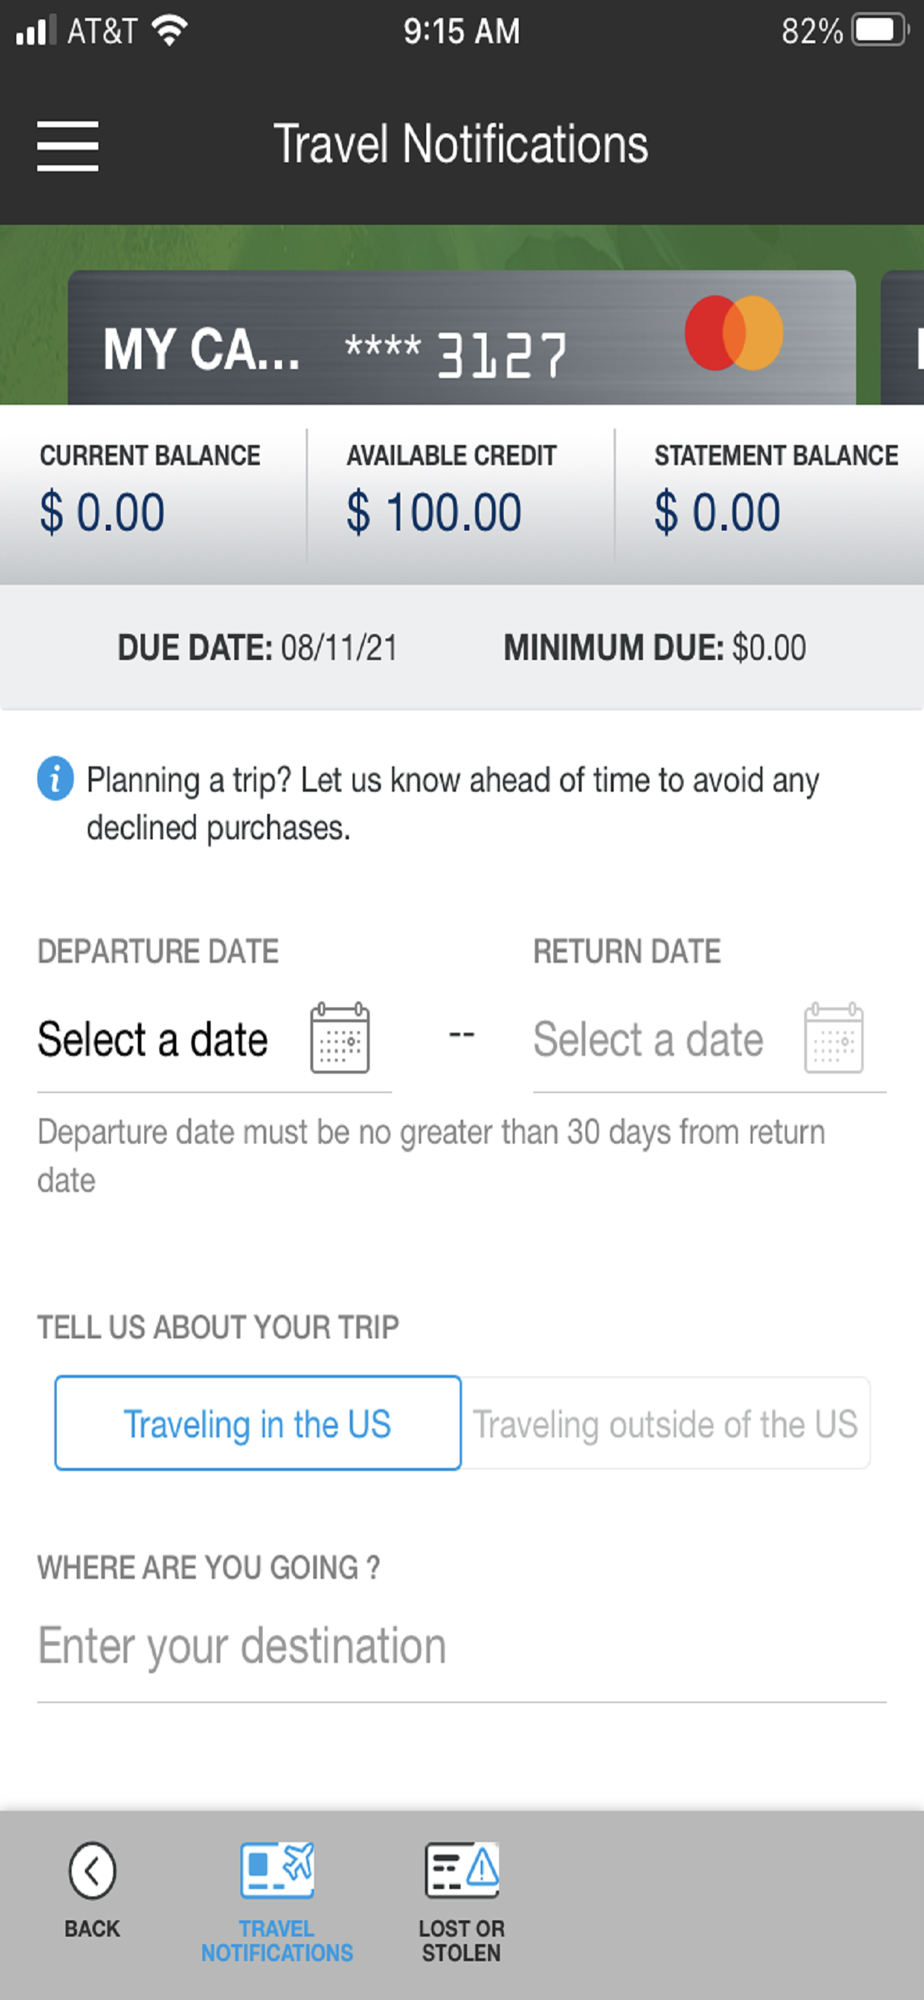Select the MY CA... card ending 3127
924x2000 pixels.
[462, 338]
